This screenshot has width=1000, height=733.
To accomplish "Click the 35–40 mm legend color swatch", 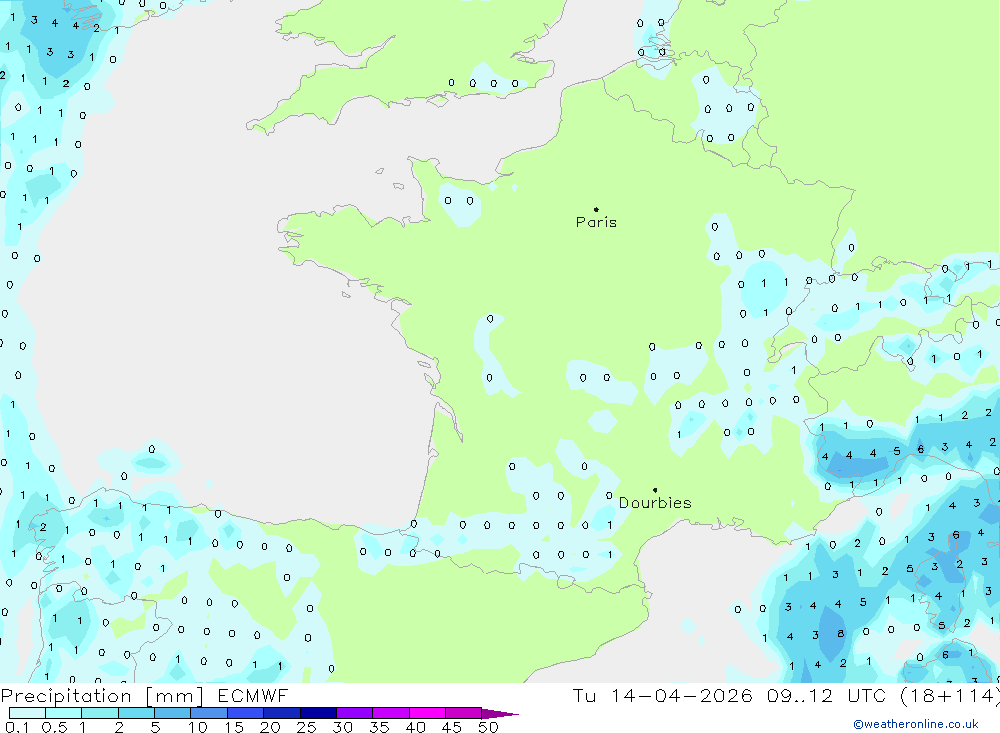I will pyautogui.click(x=391, y=713).
